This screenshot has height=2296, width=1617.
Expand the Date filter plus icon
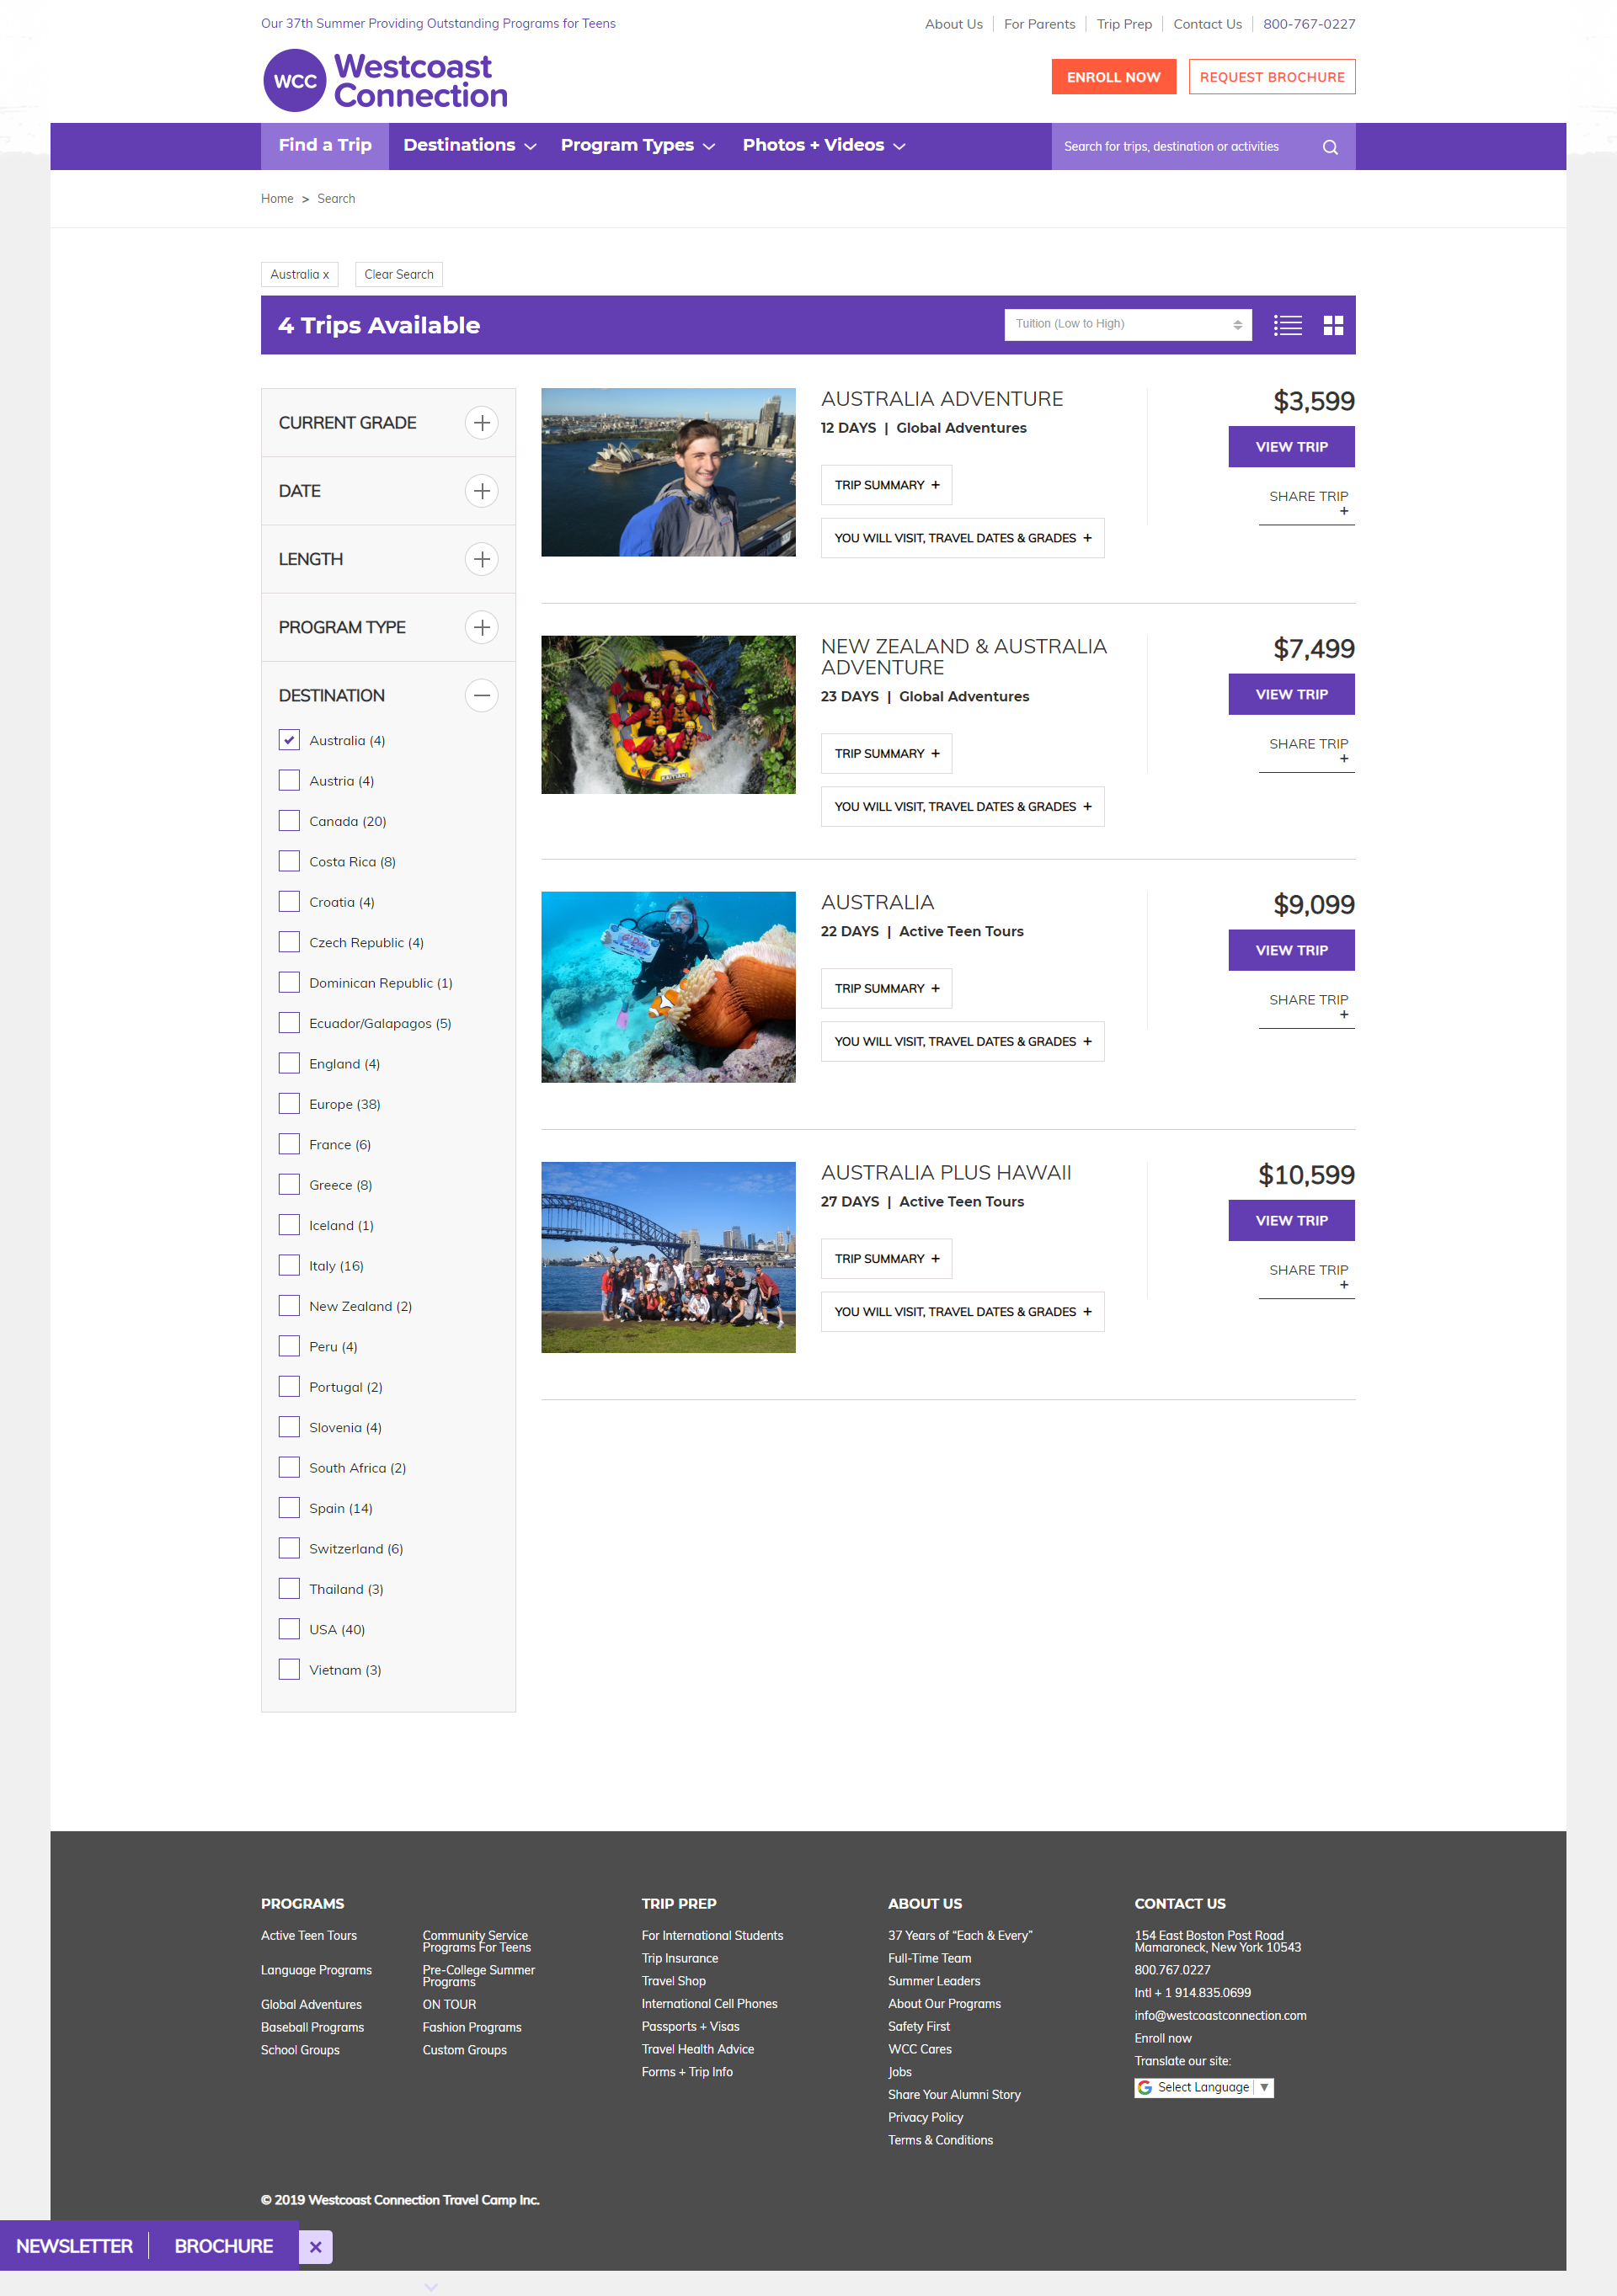point(482,491)
